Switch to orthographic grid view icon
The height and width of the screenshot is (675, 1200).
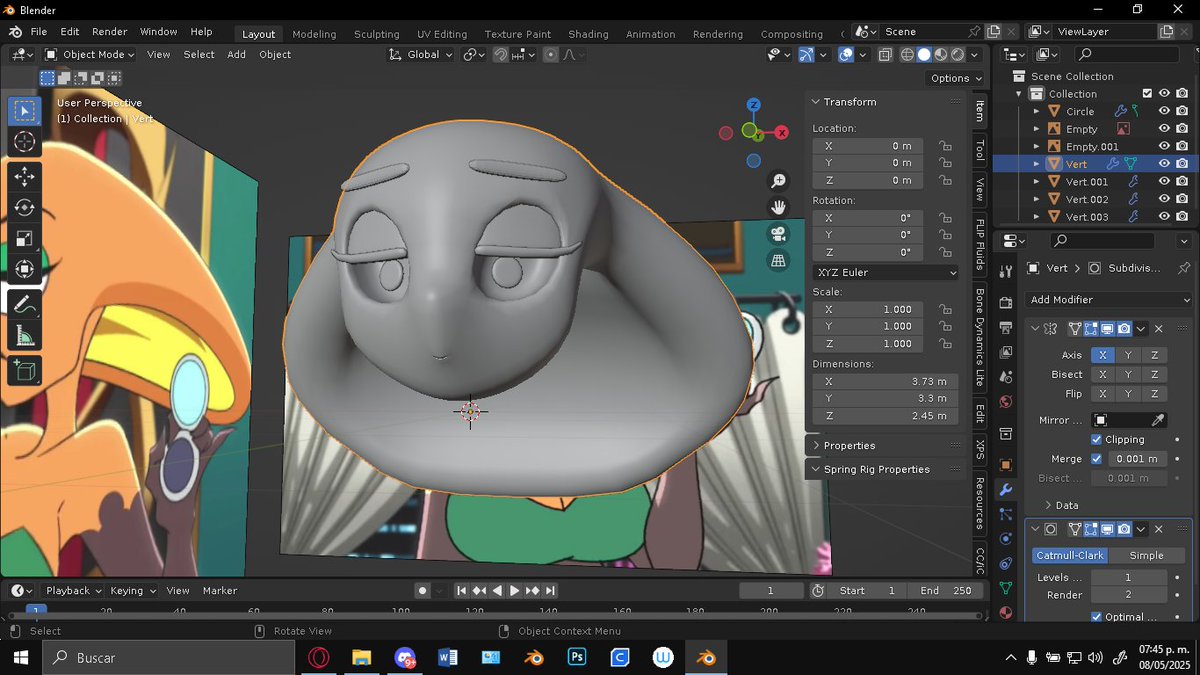[778, 261]
